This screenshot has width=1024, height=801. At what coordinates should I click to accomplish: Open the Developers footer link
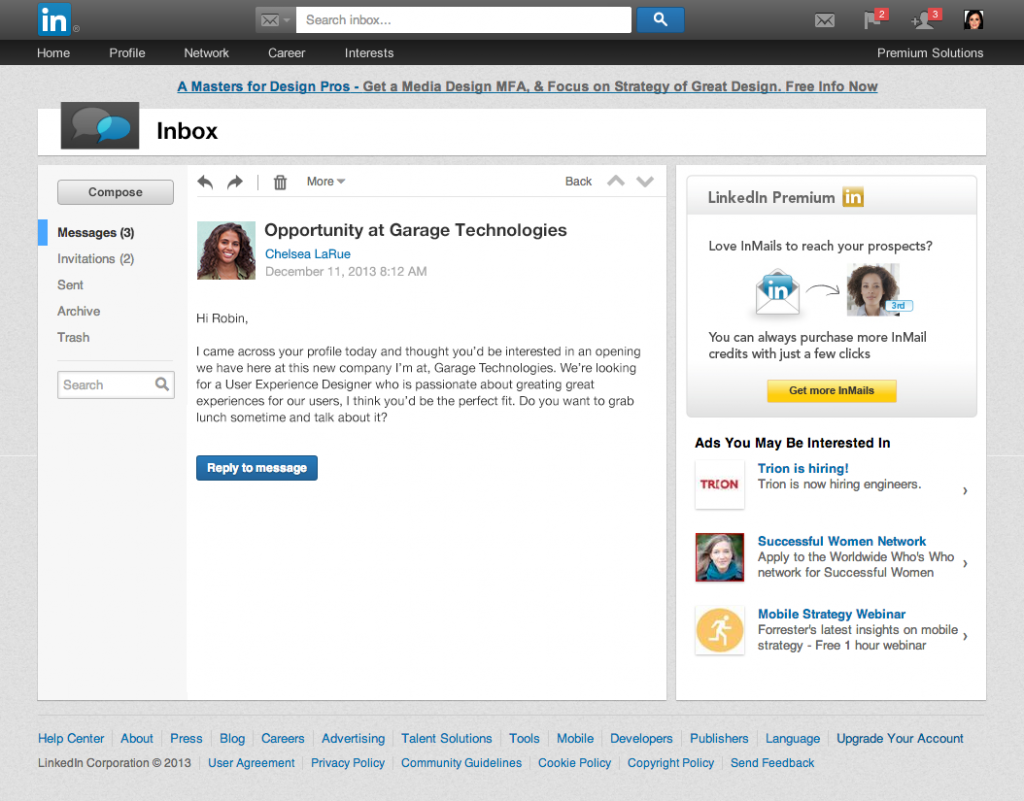click(x=641, y=738)
